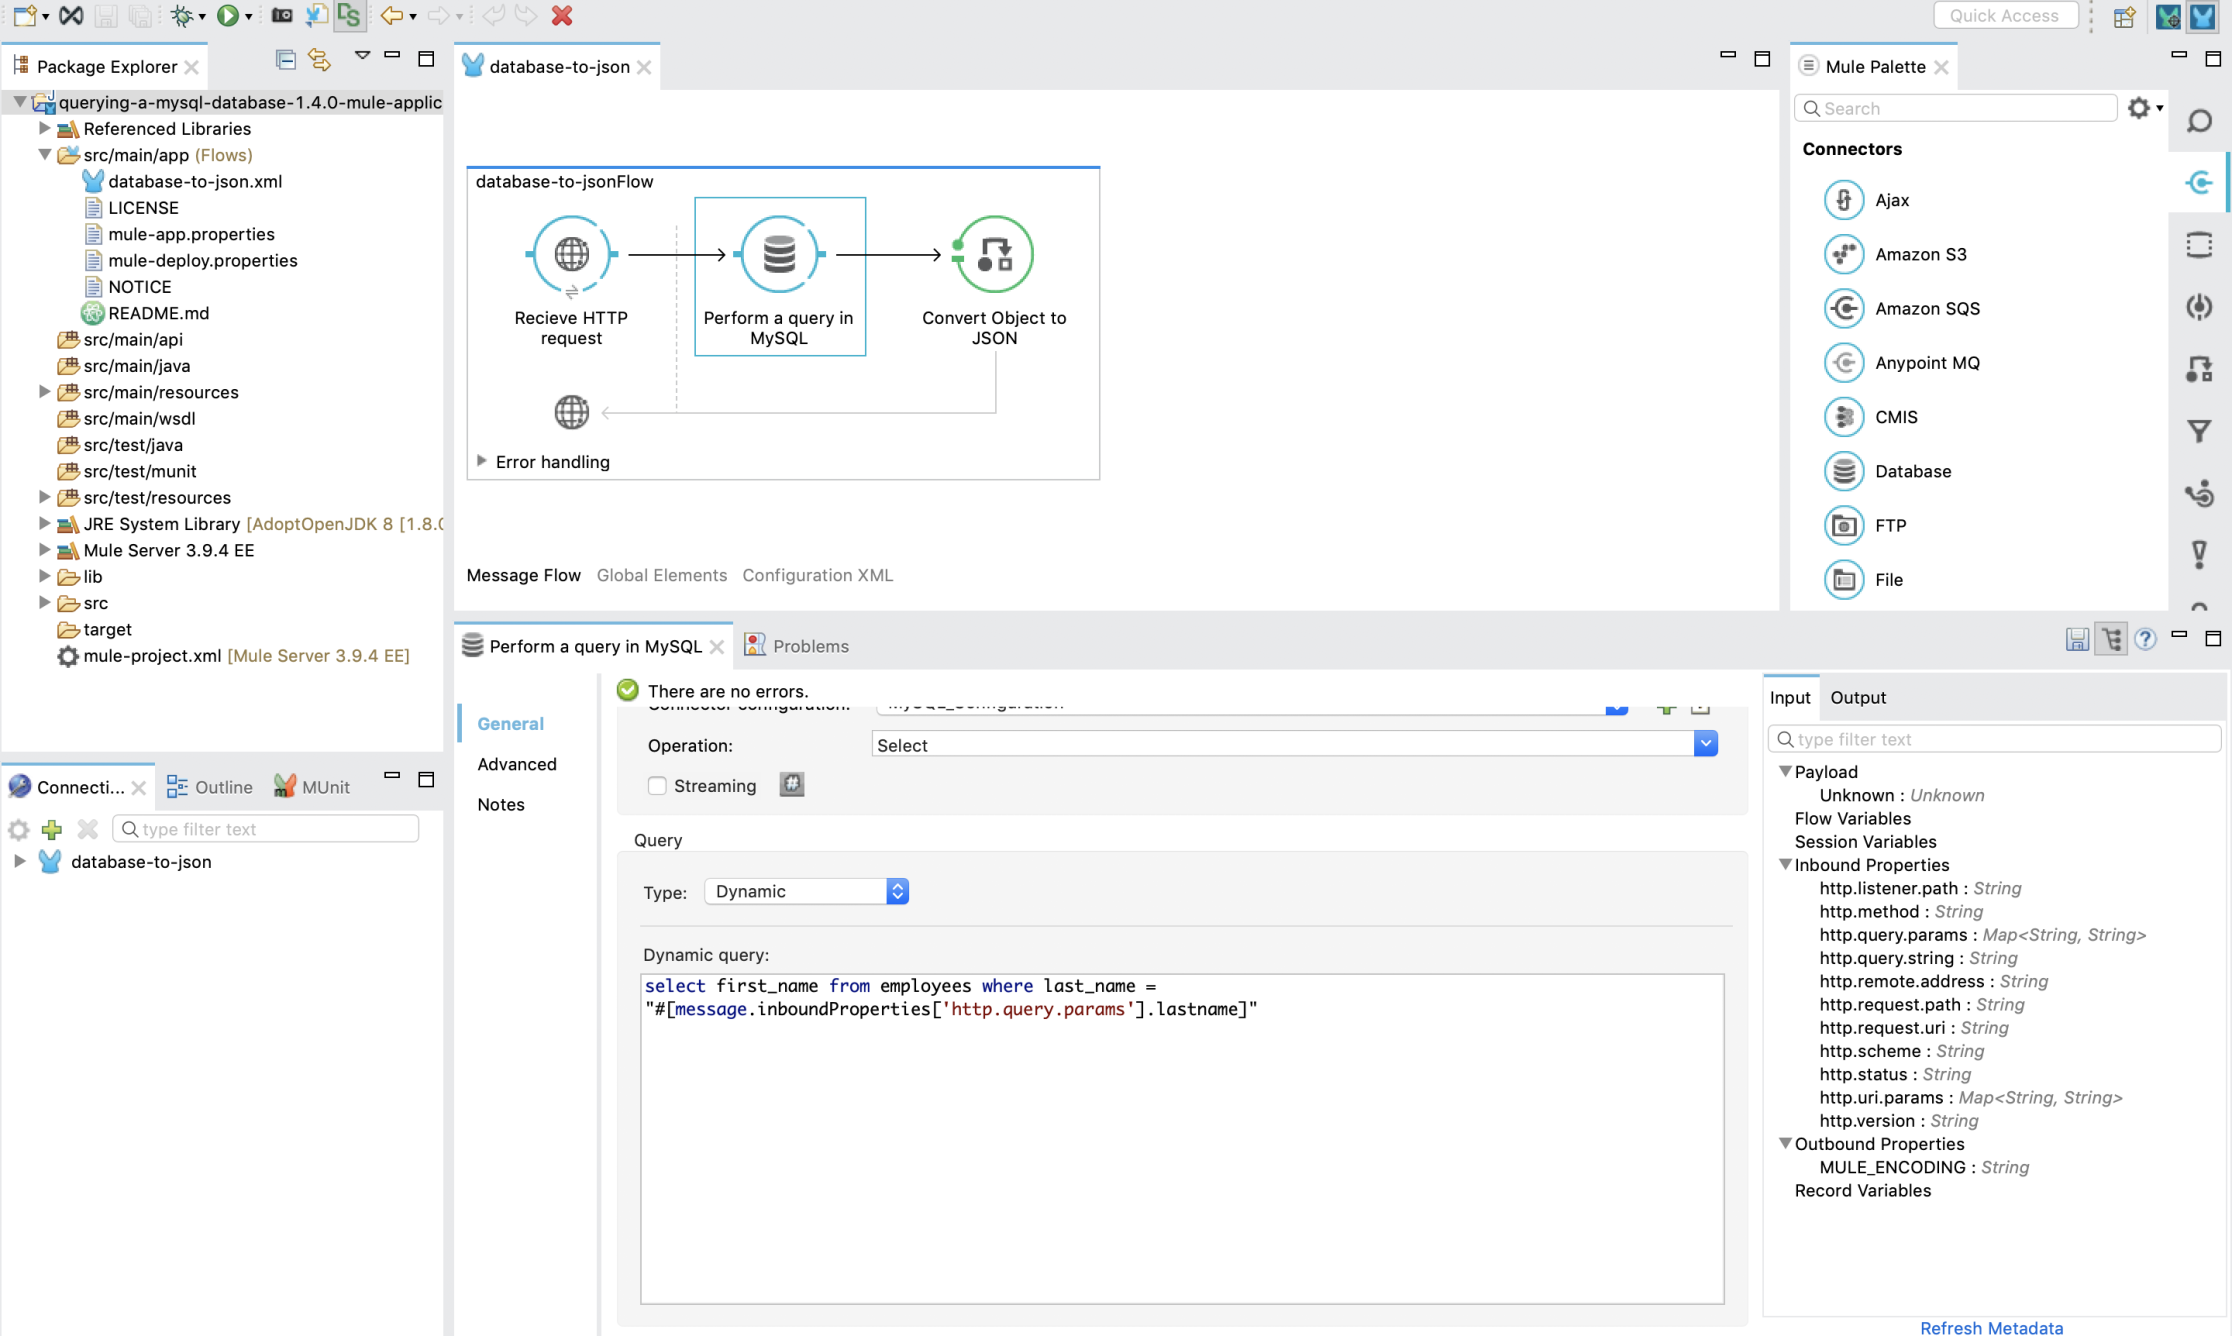
Task: Click the Refresh Metadata link
Action: pyautogui.click(x=1990, y=1327)
